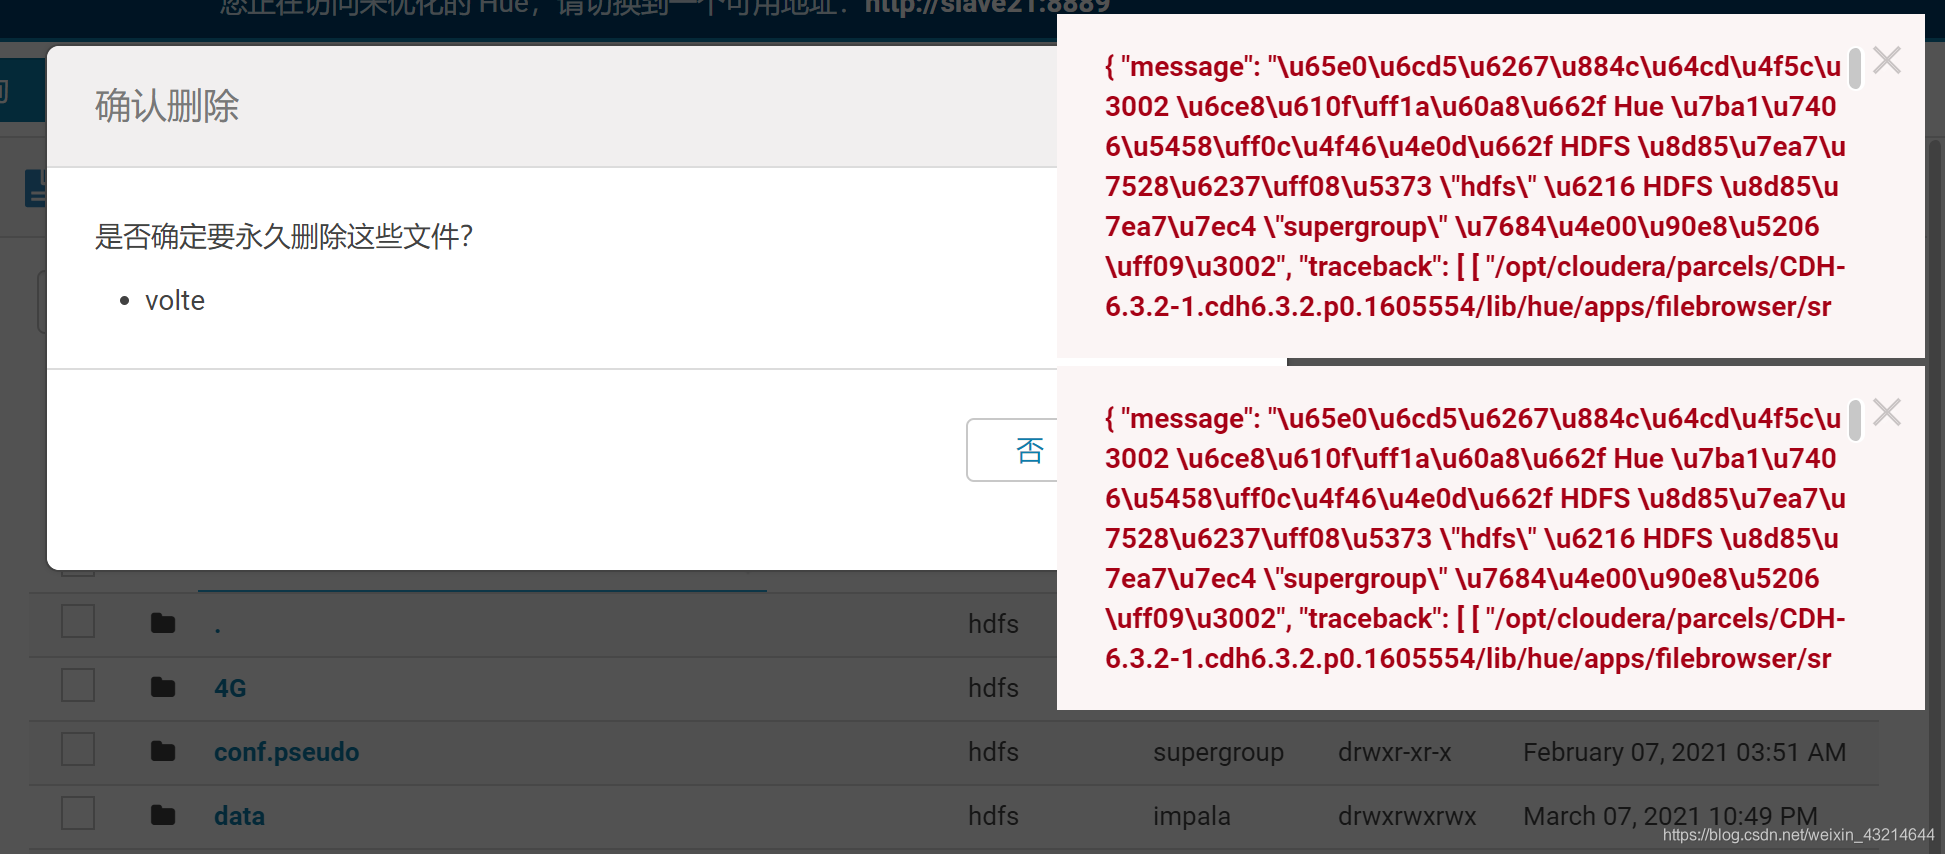The image size is (1945, 854).
Task: Click the folder icon beside conf.pseudo
Action: coord(163,751)
